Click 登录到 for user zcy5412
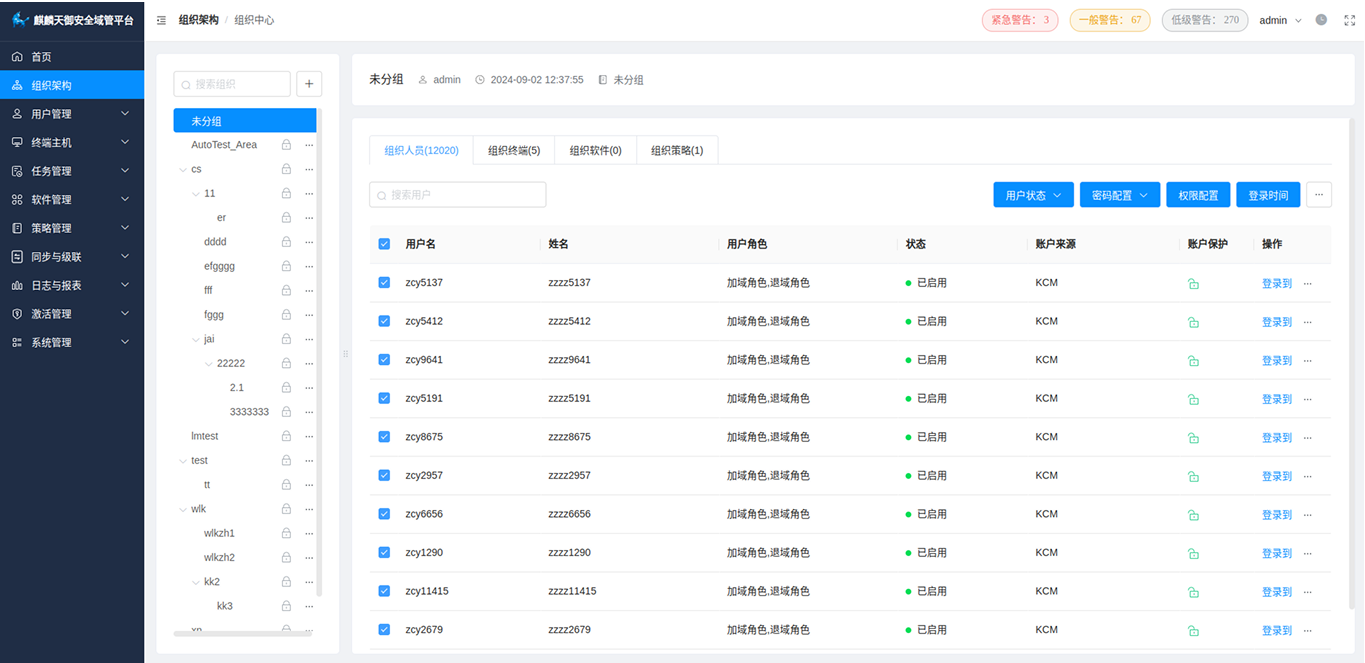This screenshot has height=663, width=1365. [1277, 321]
